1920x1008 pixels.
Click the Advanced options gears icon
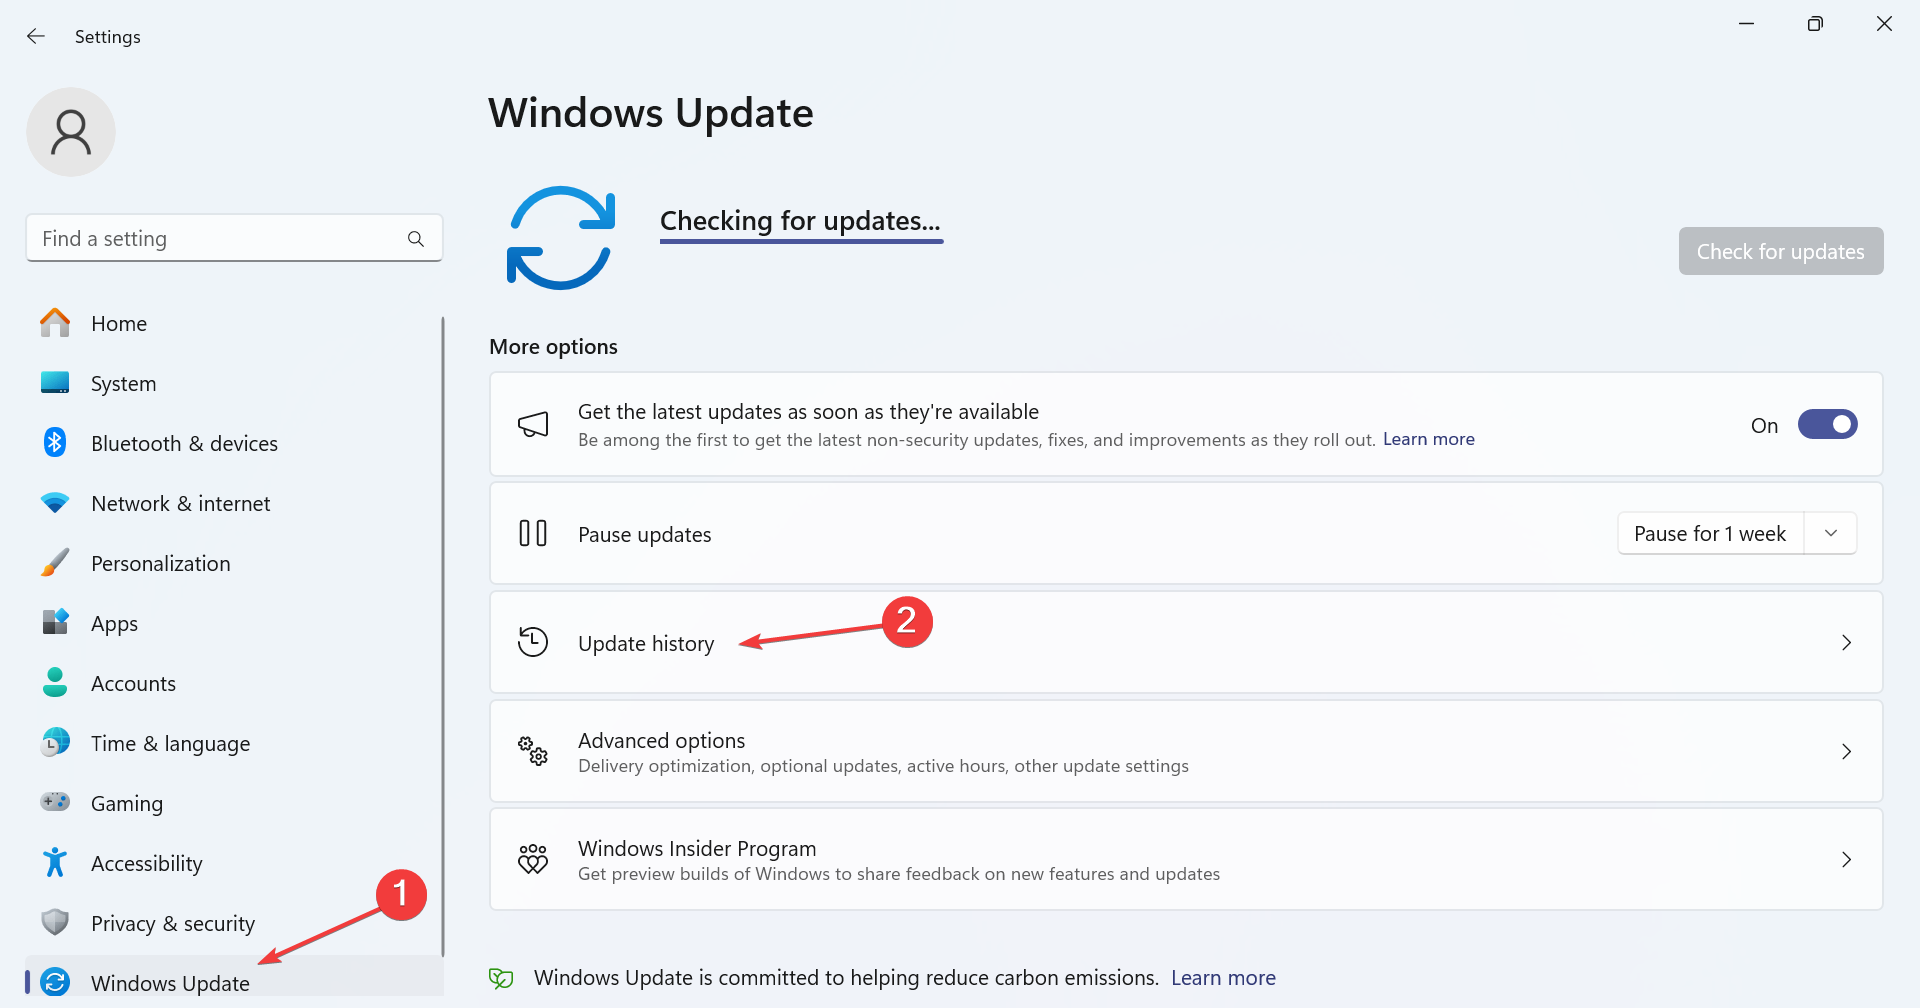coord(533,751)
